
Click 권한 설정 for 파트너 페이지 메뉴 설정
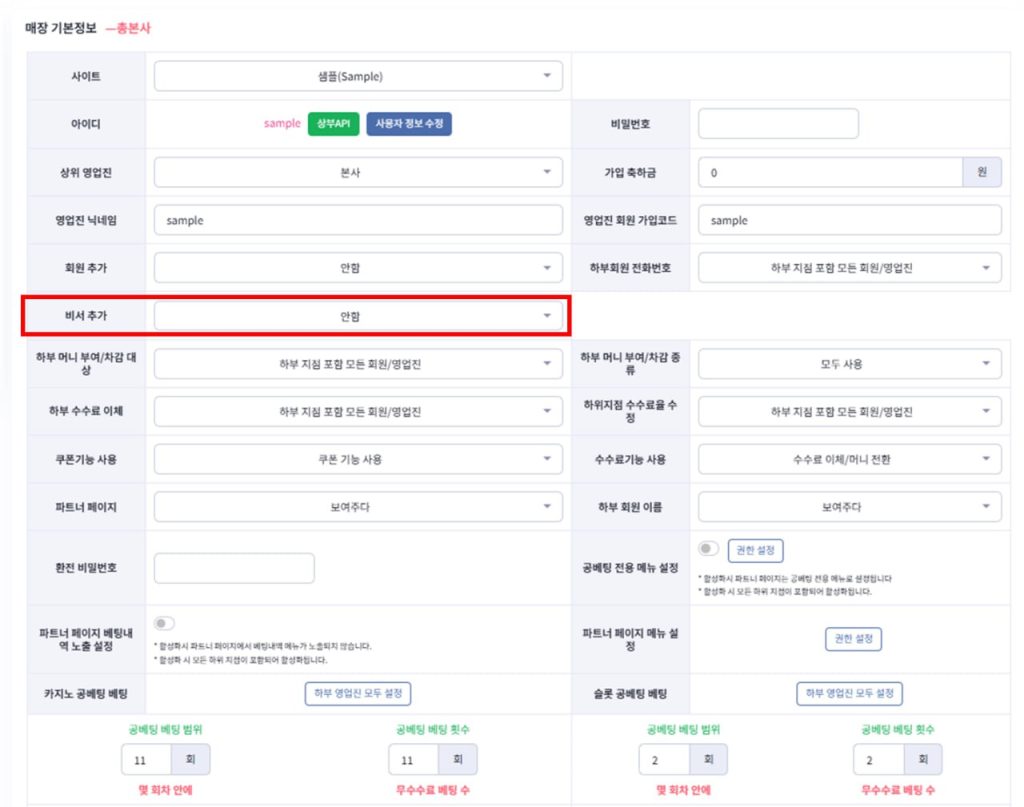tap(853, 639)
